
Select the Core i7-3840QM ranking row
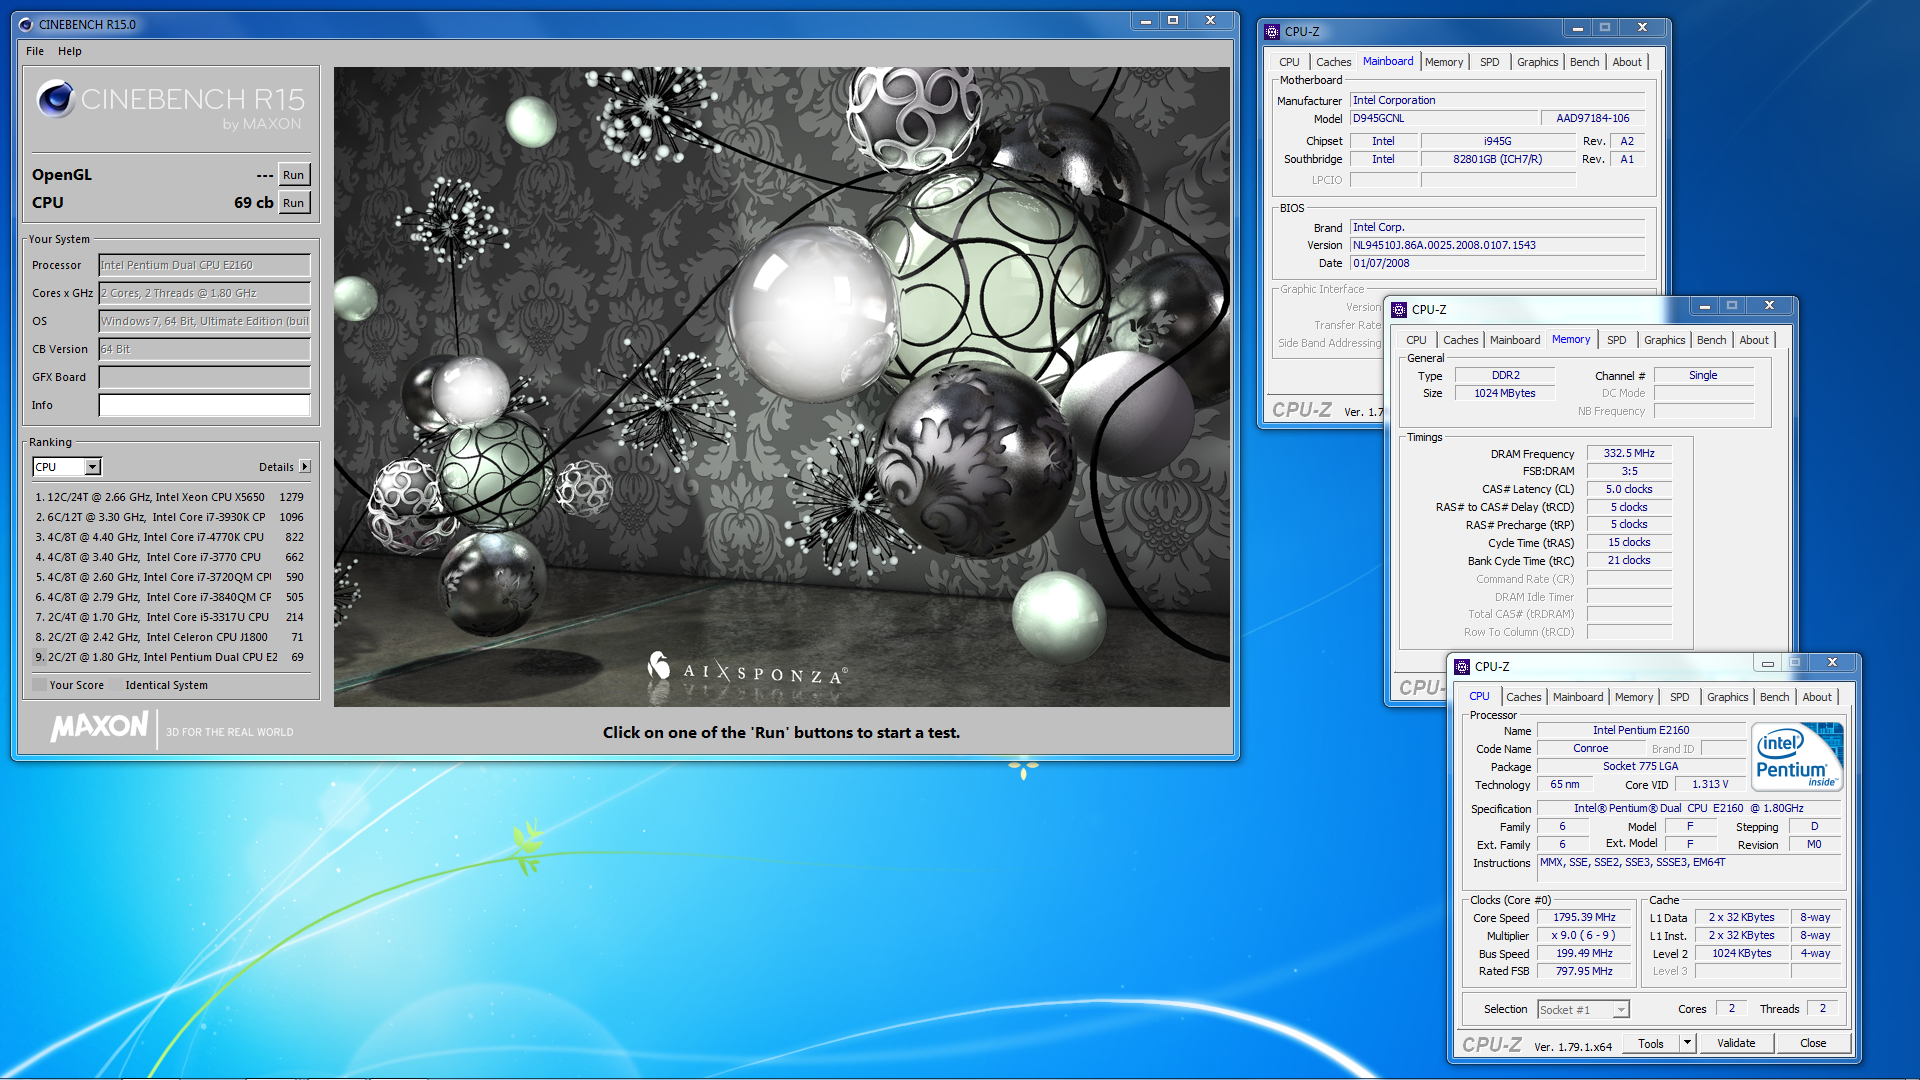(170, 597)
